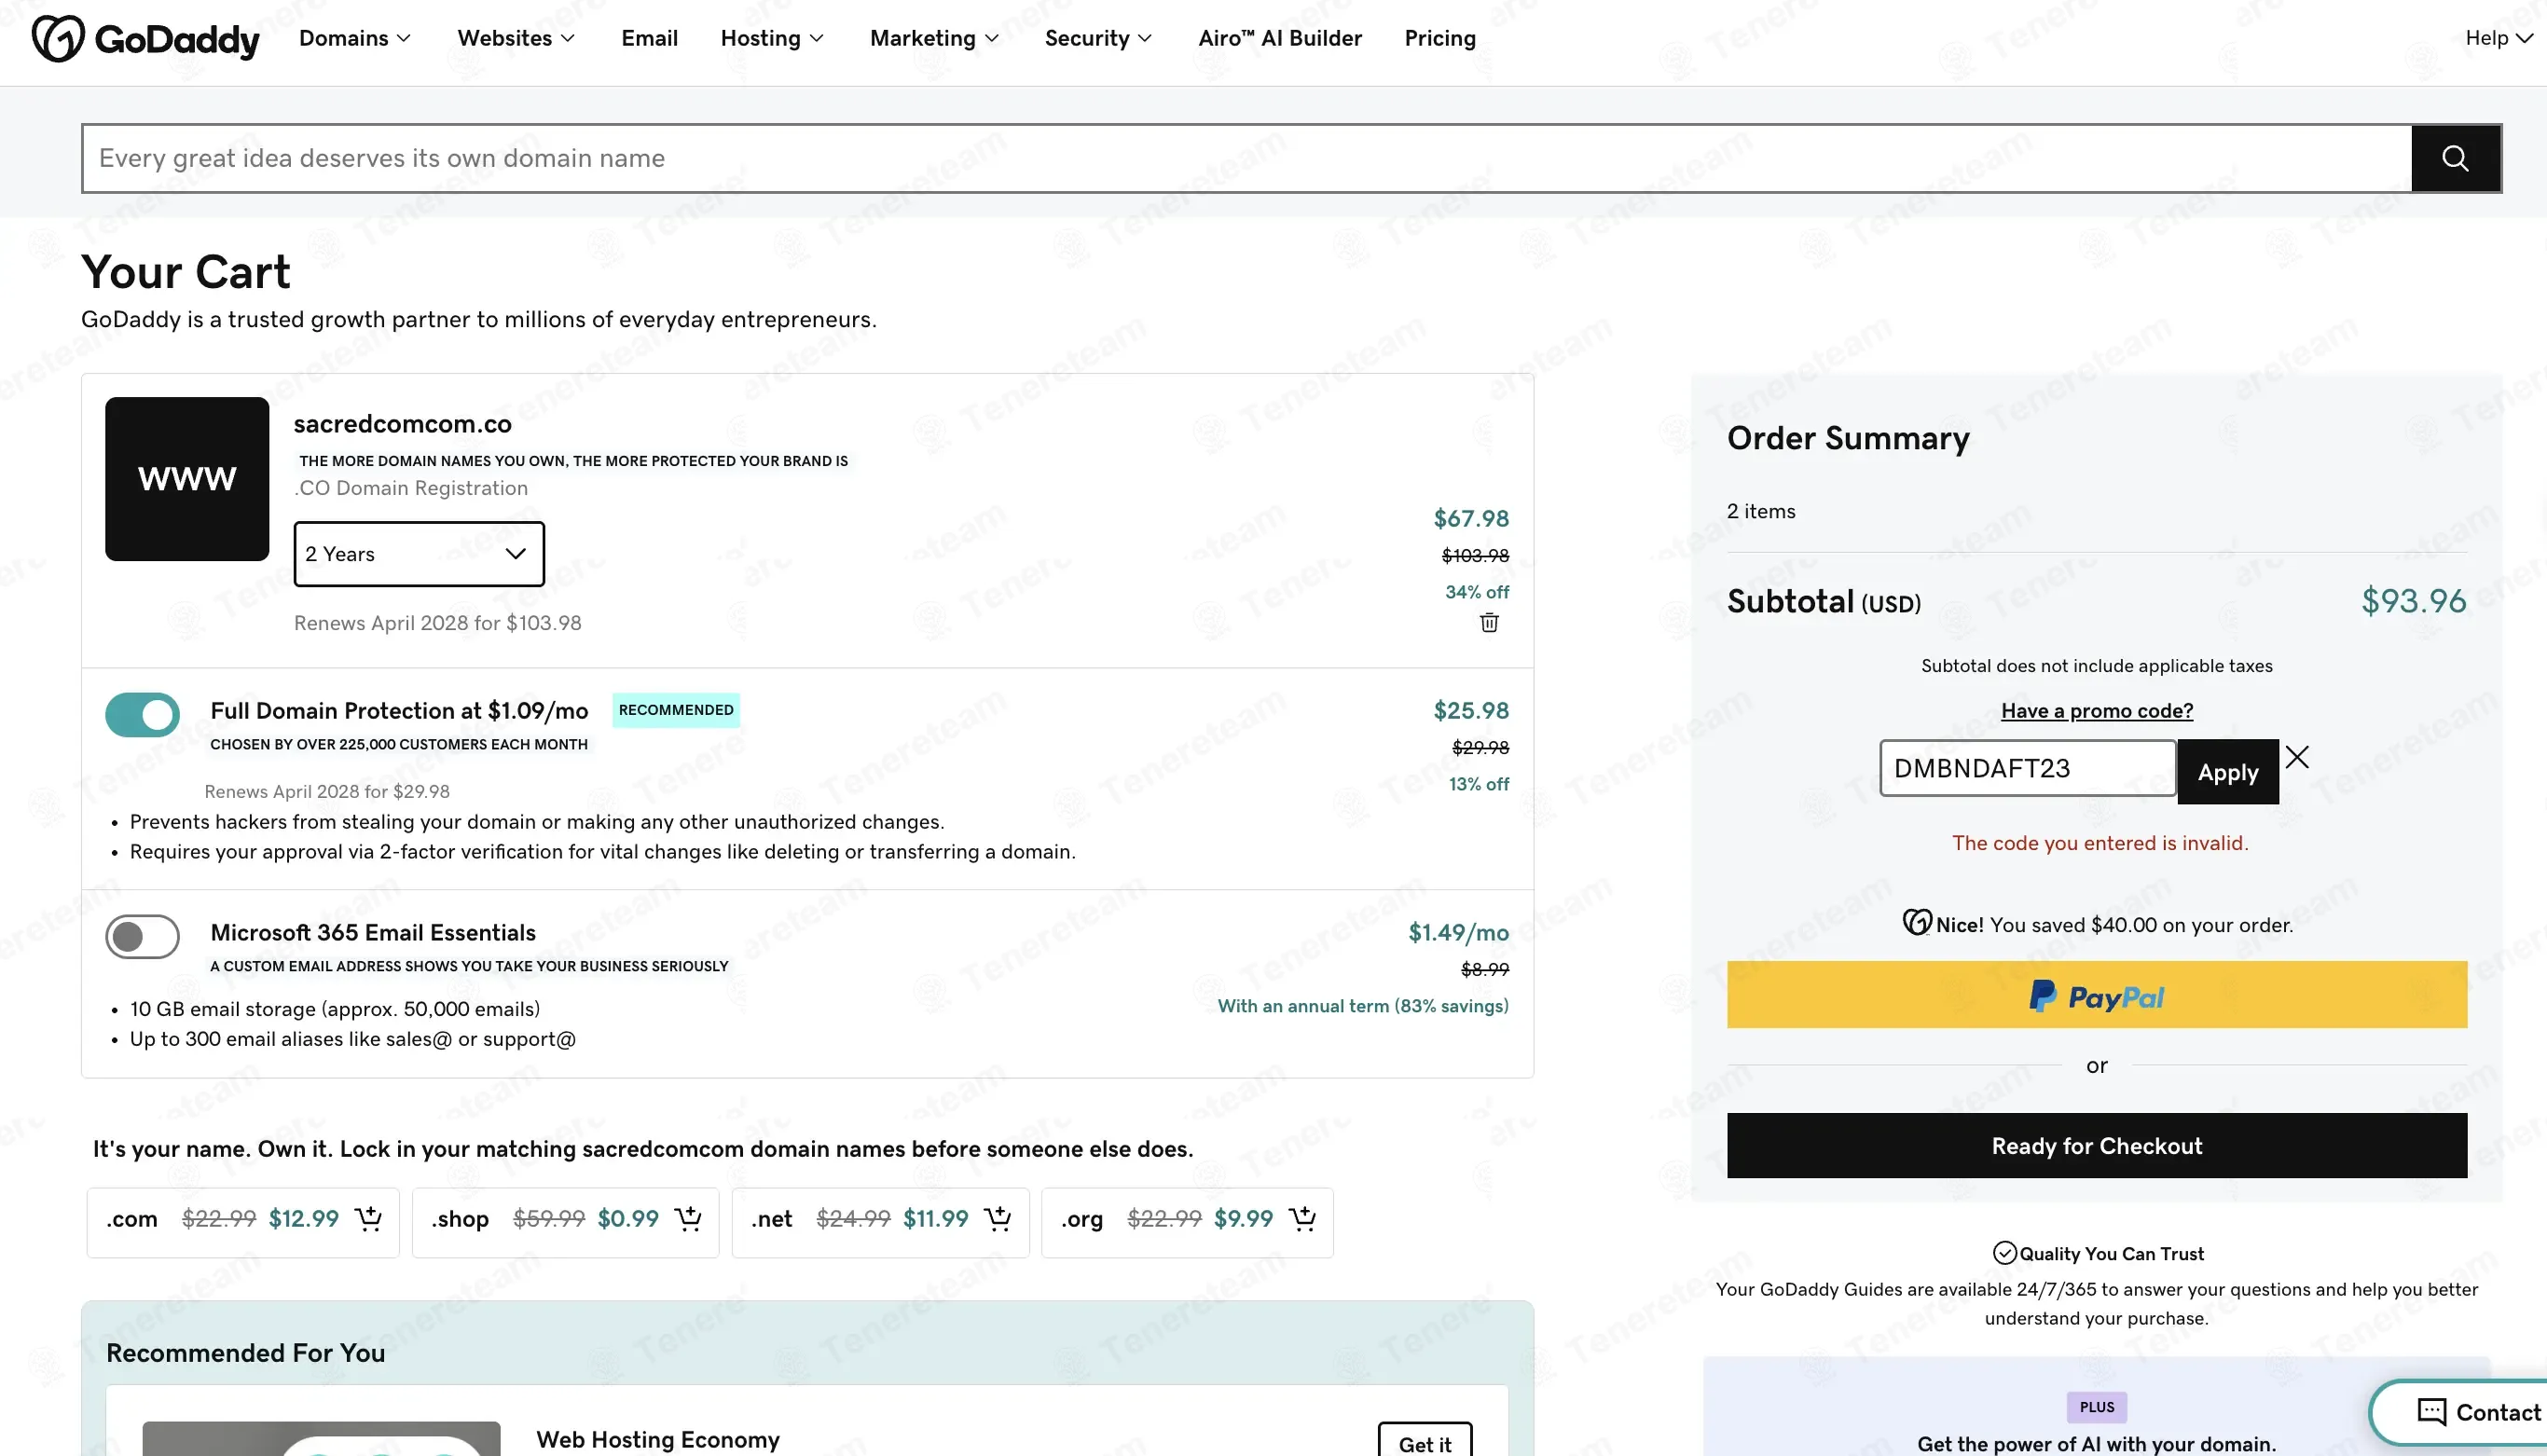Click the GoDaddy logo
This screenshot has width=2547, height=1456.
point(145,39)
